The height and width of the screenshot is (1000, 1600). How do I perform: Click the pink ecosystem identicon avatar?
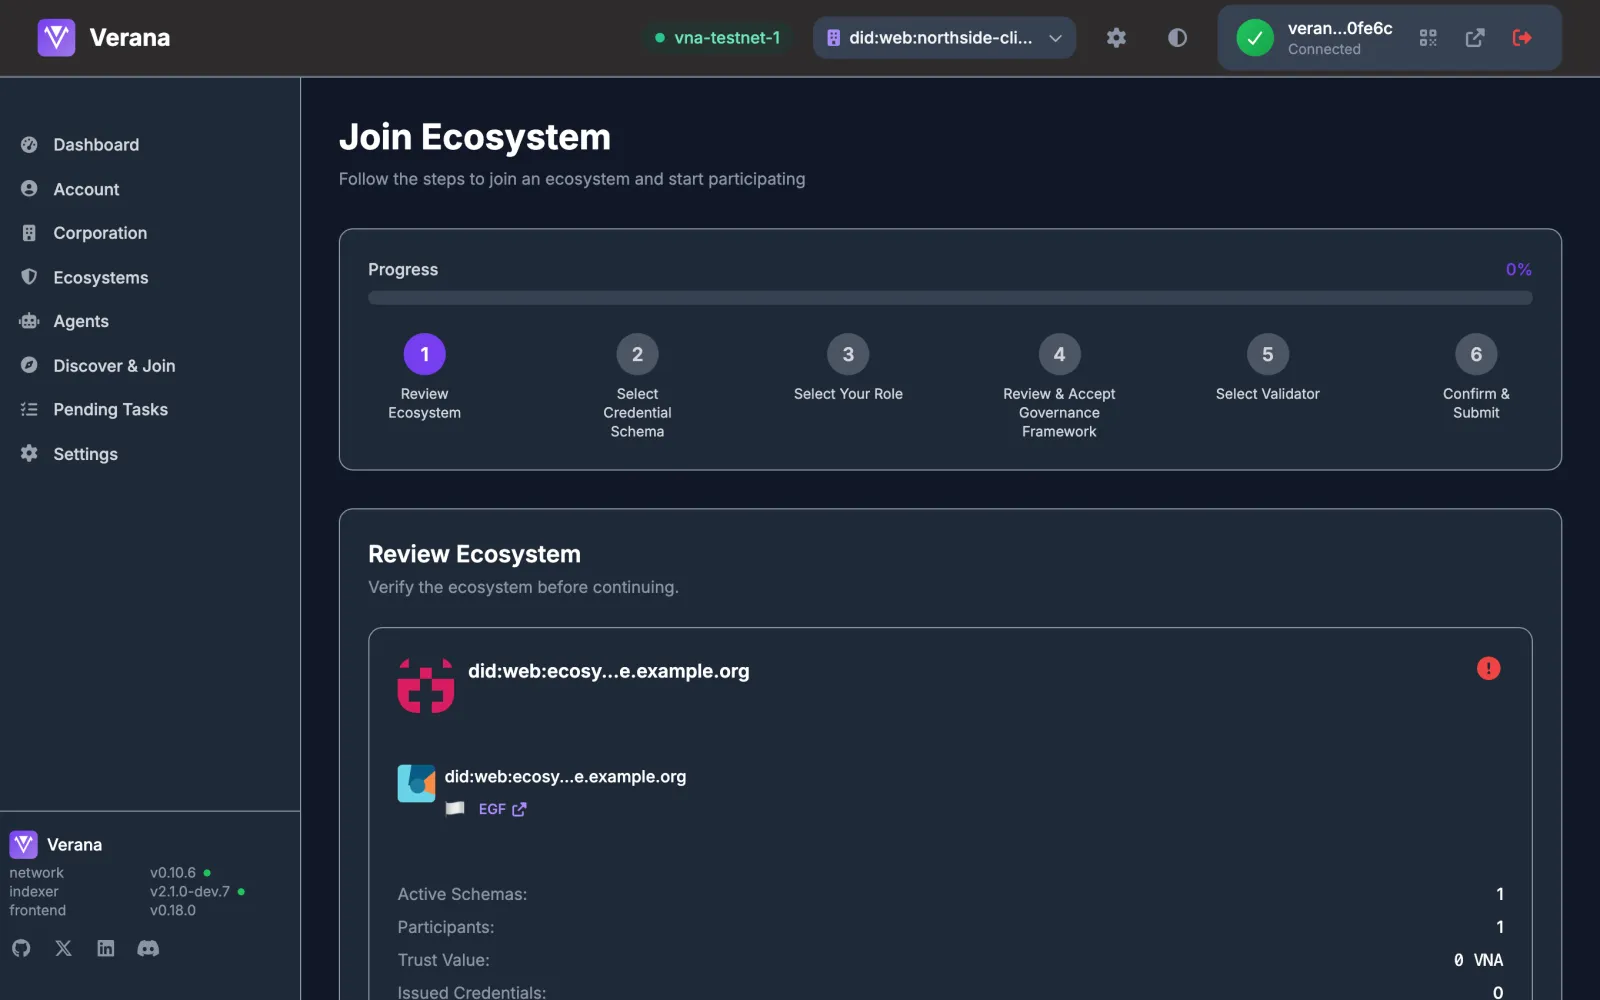(x=426, y=685)
